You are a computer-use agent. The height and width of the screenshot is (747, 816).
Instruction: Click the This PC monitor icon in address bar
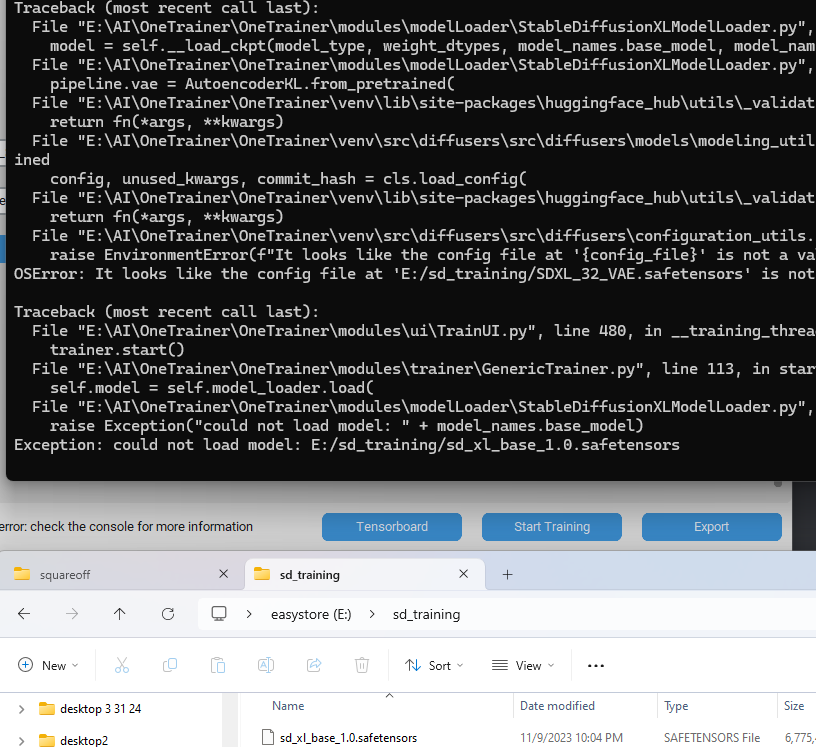[x=219, y=614]
